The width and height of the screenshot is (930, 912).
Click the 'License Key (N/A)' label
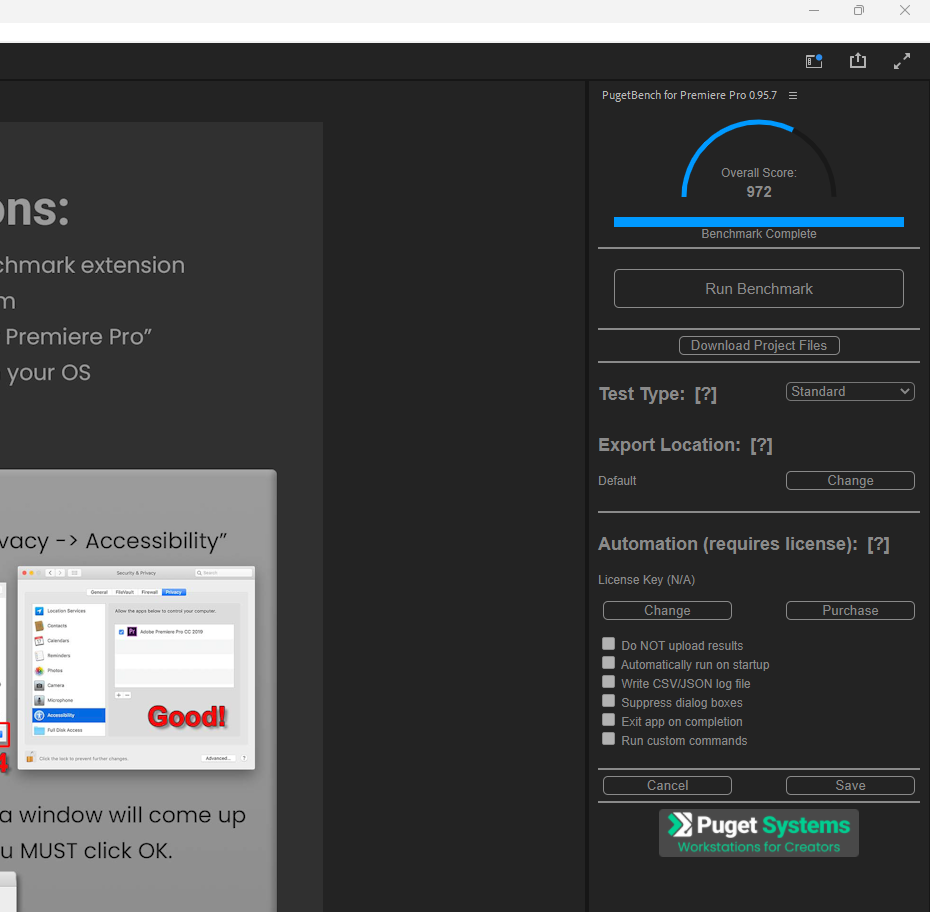pos(646,580)
